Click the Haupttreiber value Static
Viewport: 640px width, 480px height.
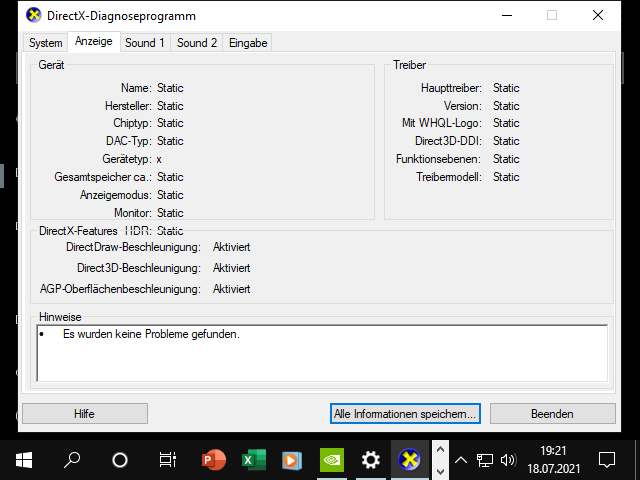point(506,88)
